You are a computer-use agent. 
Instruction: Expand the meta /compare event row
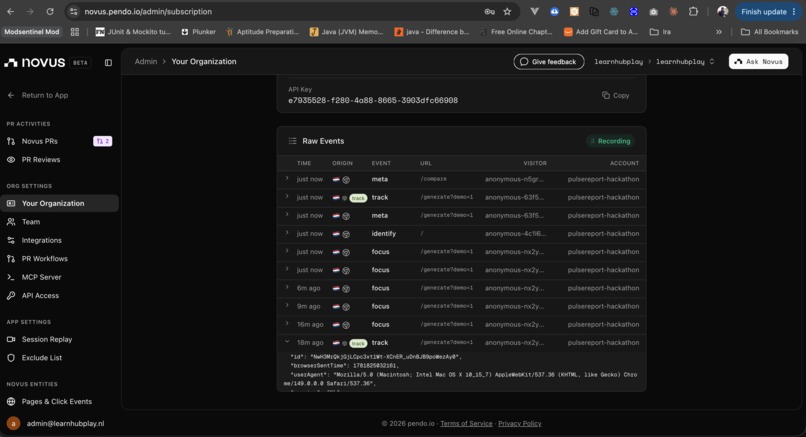tap(287, 178)
